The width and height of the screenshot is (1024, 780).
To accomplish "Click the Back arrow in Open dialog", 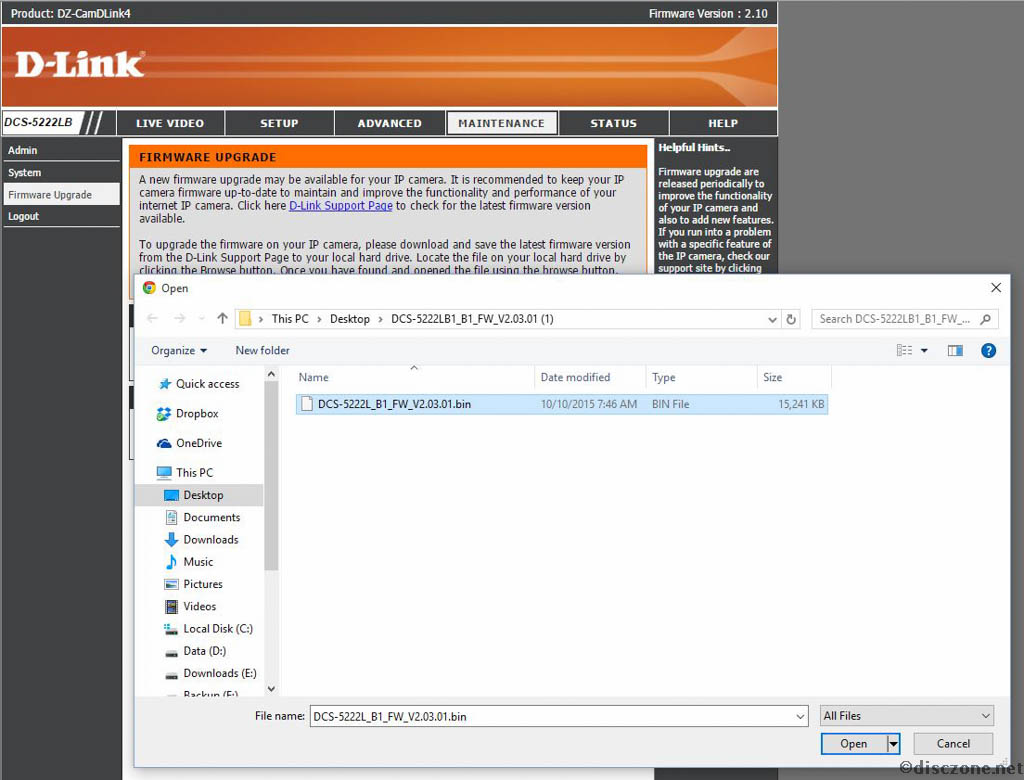I will 152,319.
